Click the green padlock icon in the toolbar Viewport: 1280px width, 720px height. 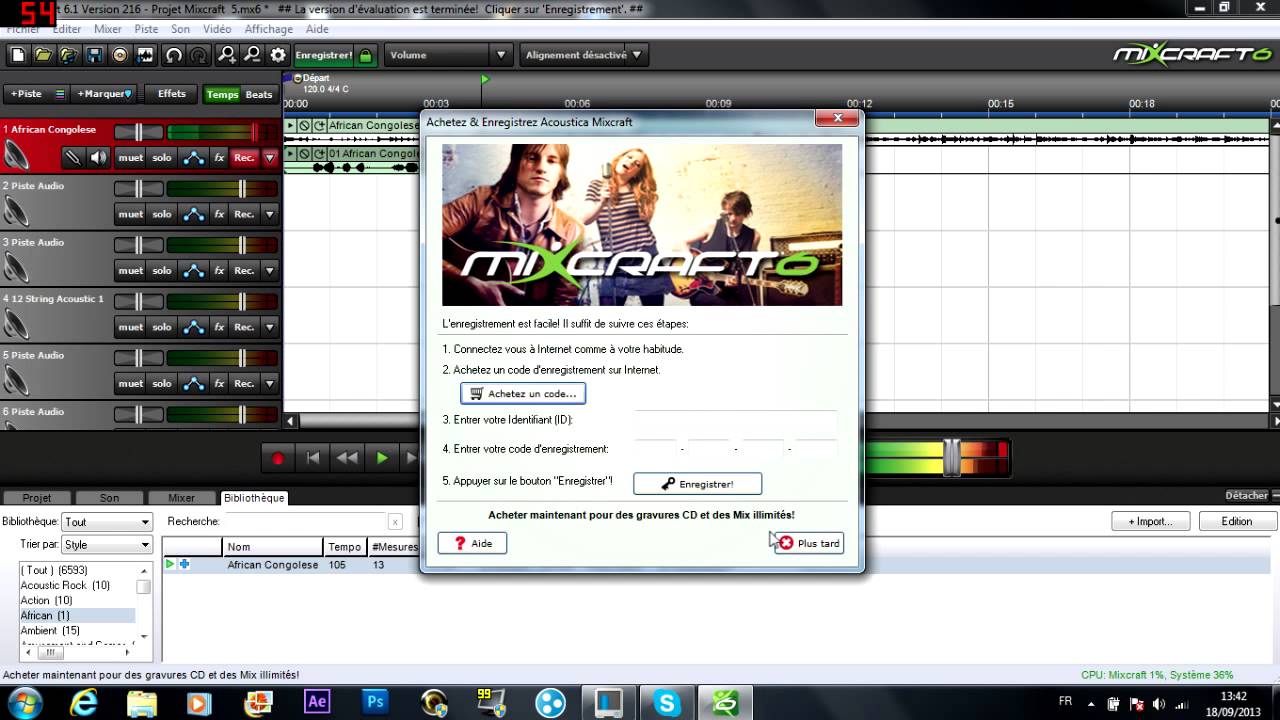point(366,56)
